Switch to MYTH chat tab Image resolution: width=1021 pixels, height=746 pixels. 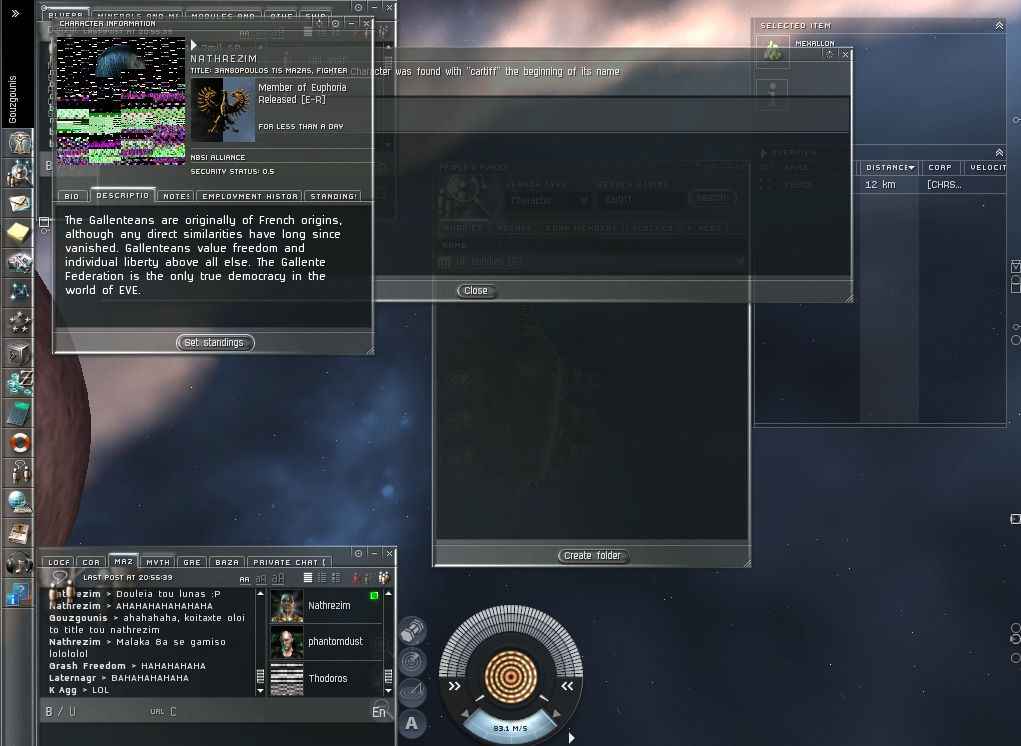(x=158, y=562)
